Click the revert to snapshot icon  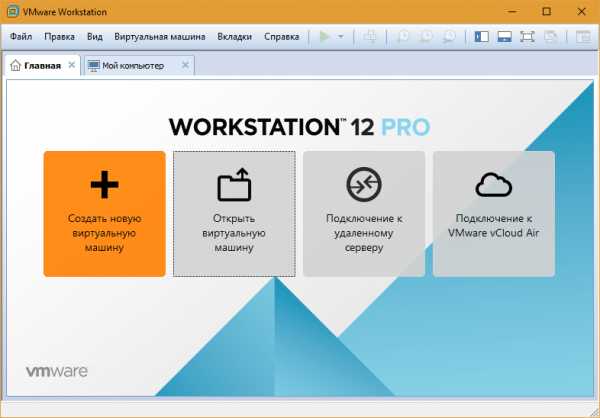[x=426, y=37]
